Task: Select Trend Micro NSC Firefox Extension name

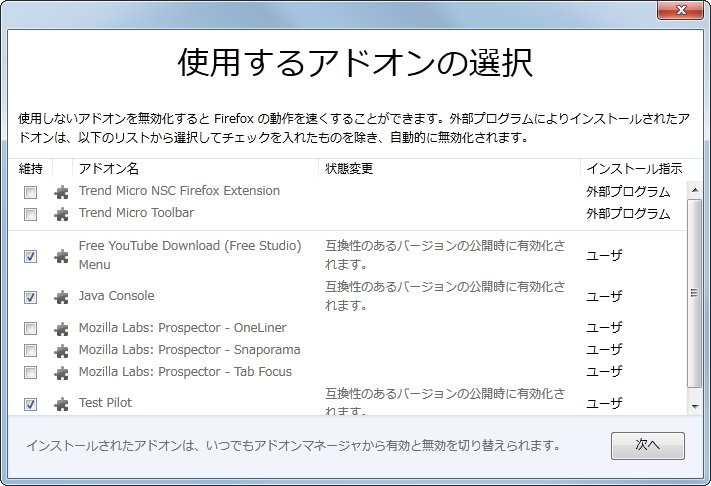Action: (179, 191)
